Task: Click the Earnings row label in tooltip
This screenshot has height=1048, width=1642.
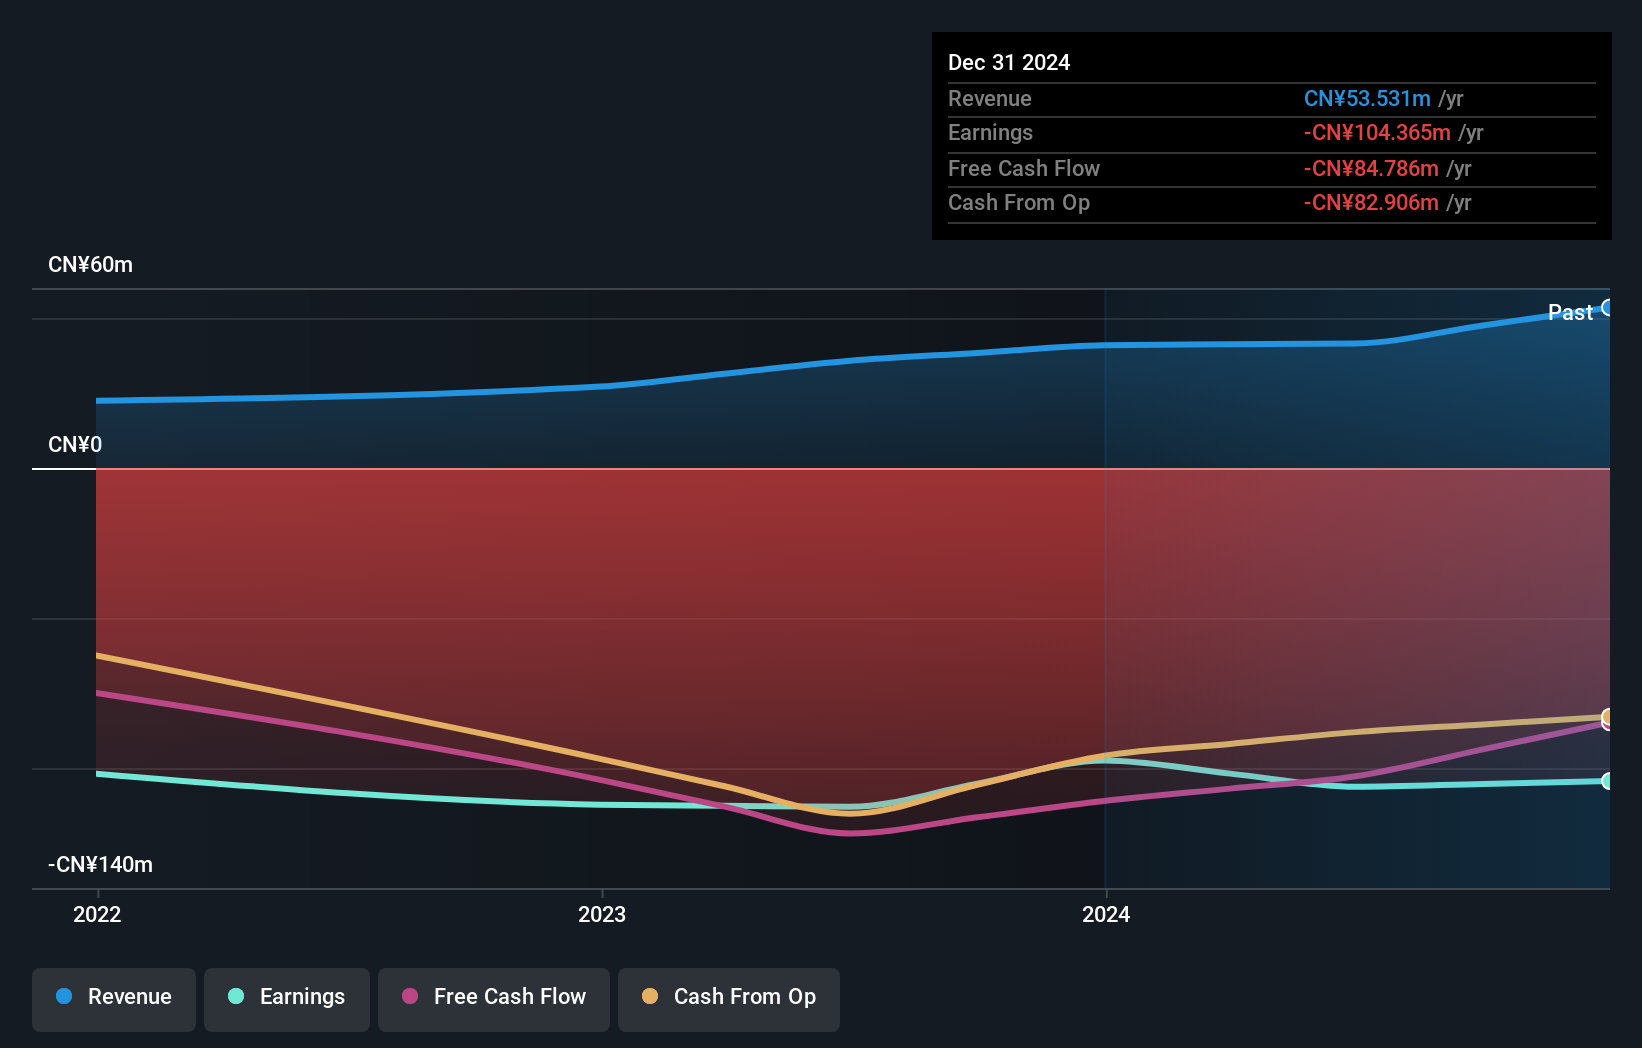Action: pyautogui.click(x=990, y=133)
